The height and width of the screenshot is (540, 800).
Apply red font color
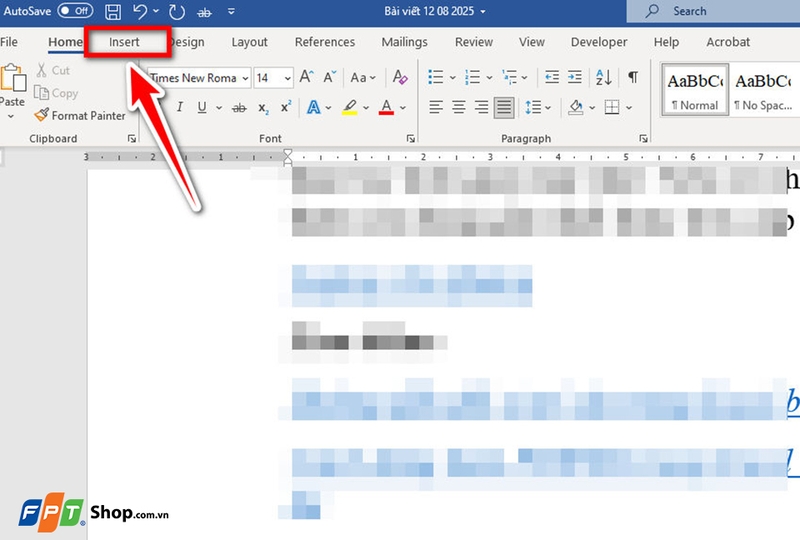386,107
